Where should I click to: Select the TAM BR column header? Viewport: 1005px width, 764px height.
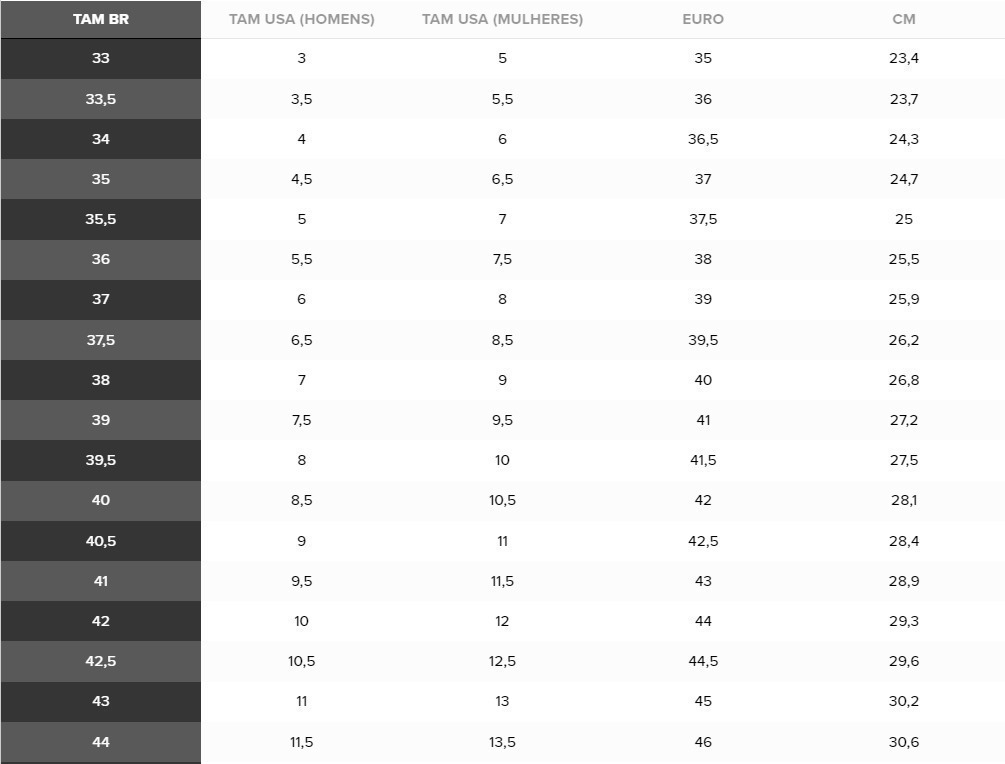101,19
